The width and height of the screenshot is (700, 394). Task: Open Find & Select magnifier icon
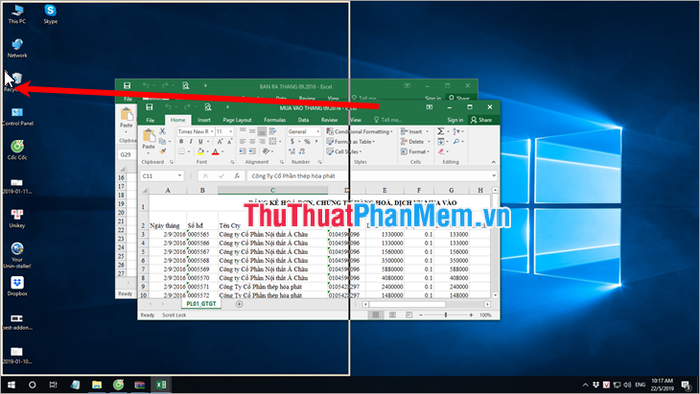coord(456,141)
